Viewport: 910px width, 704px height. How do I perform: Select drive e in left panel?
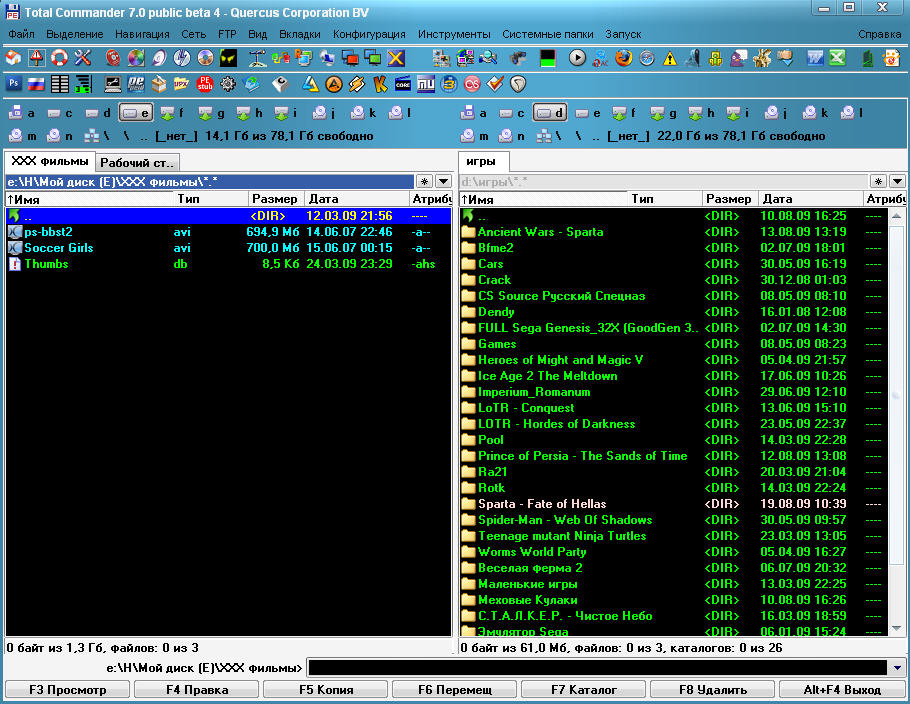click(x=136, y=113)
